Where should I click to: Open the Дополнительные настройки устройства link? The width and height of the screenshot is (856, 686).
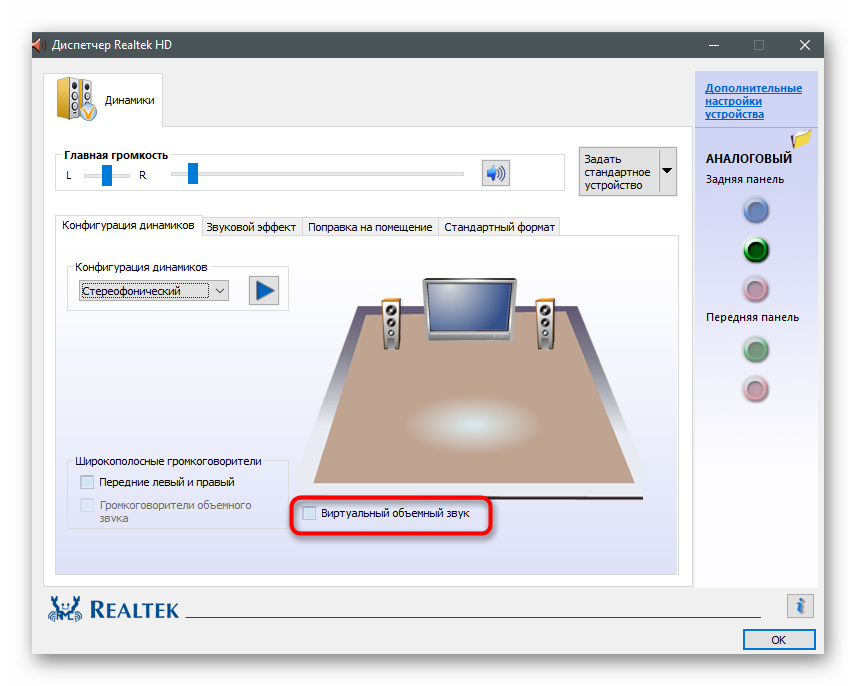tap(753, 101)
